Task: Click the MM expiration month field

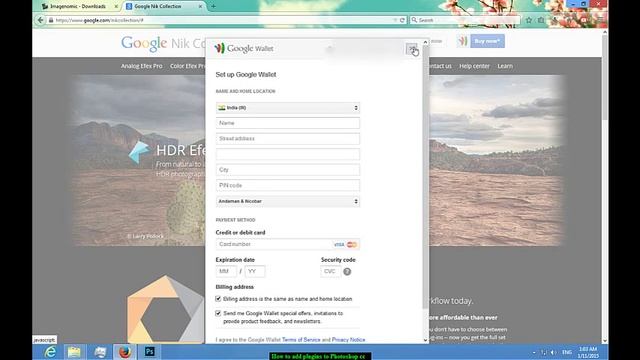Action: 226,271
